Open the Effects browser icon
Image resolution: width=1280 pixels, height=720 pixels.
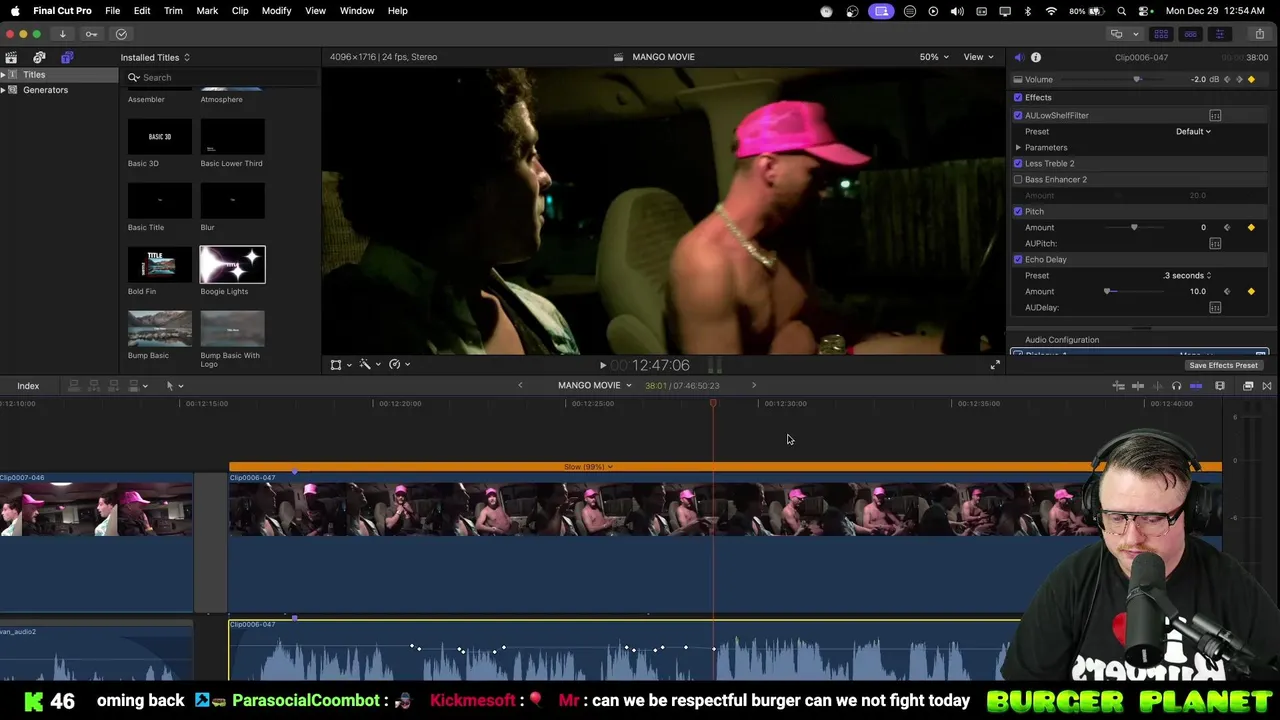(x=1248, y=386)
